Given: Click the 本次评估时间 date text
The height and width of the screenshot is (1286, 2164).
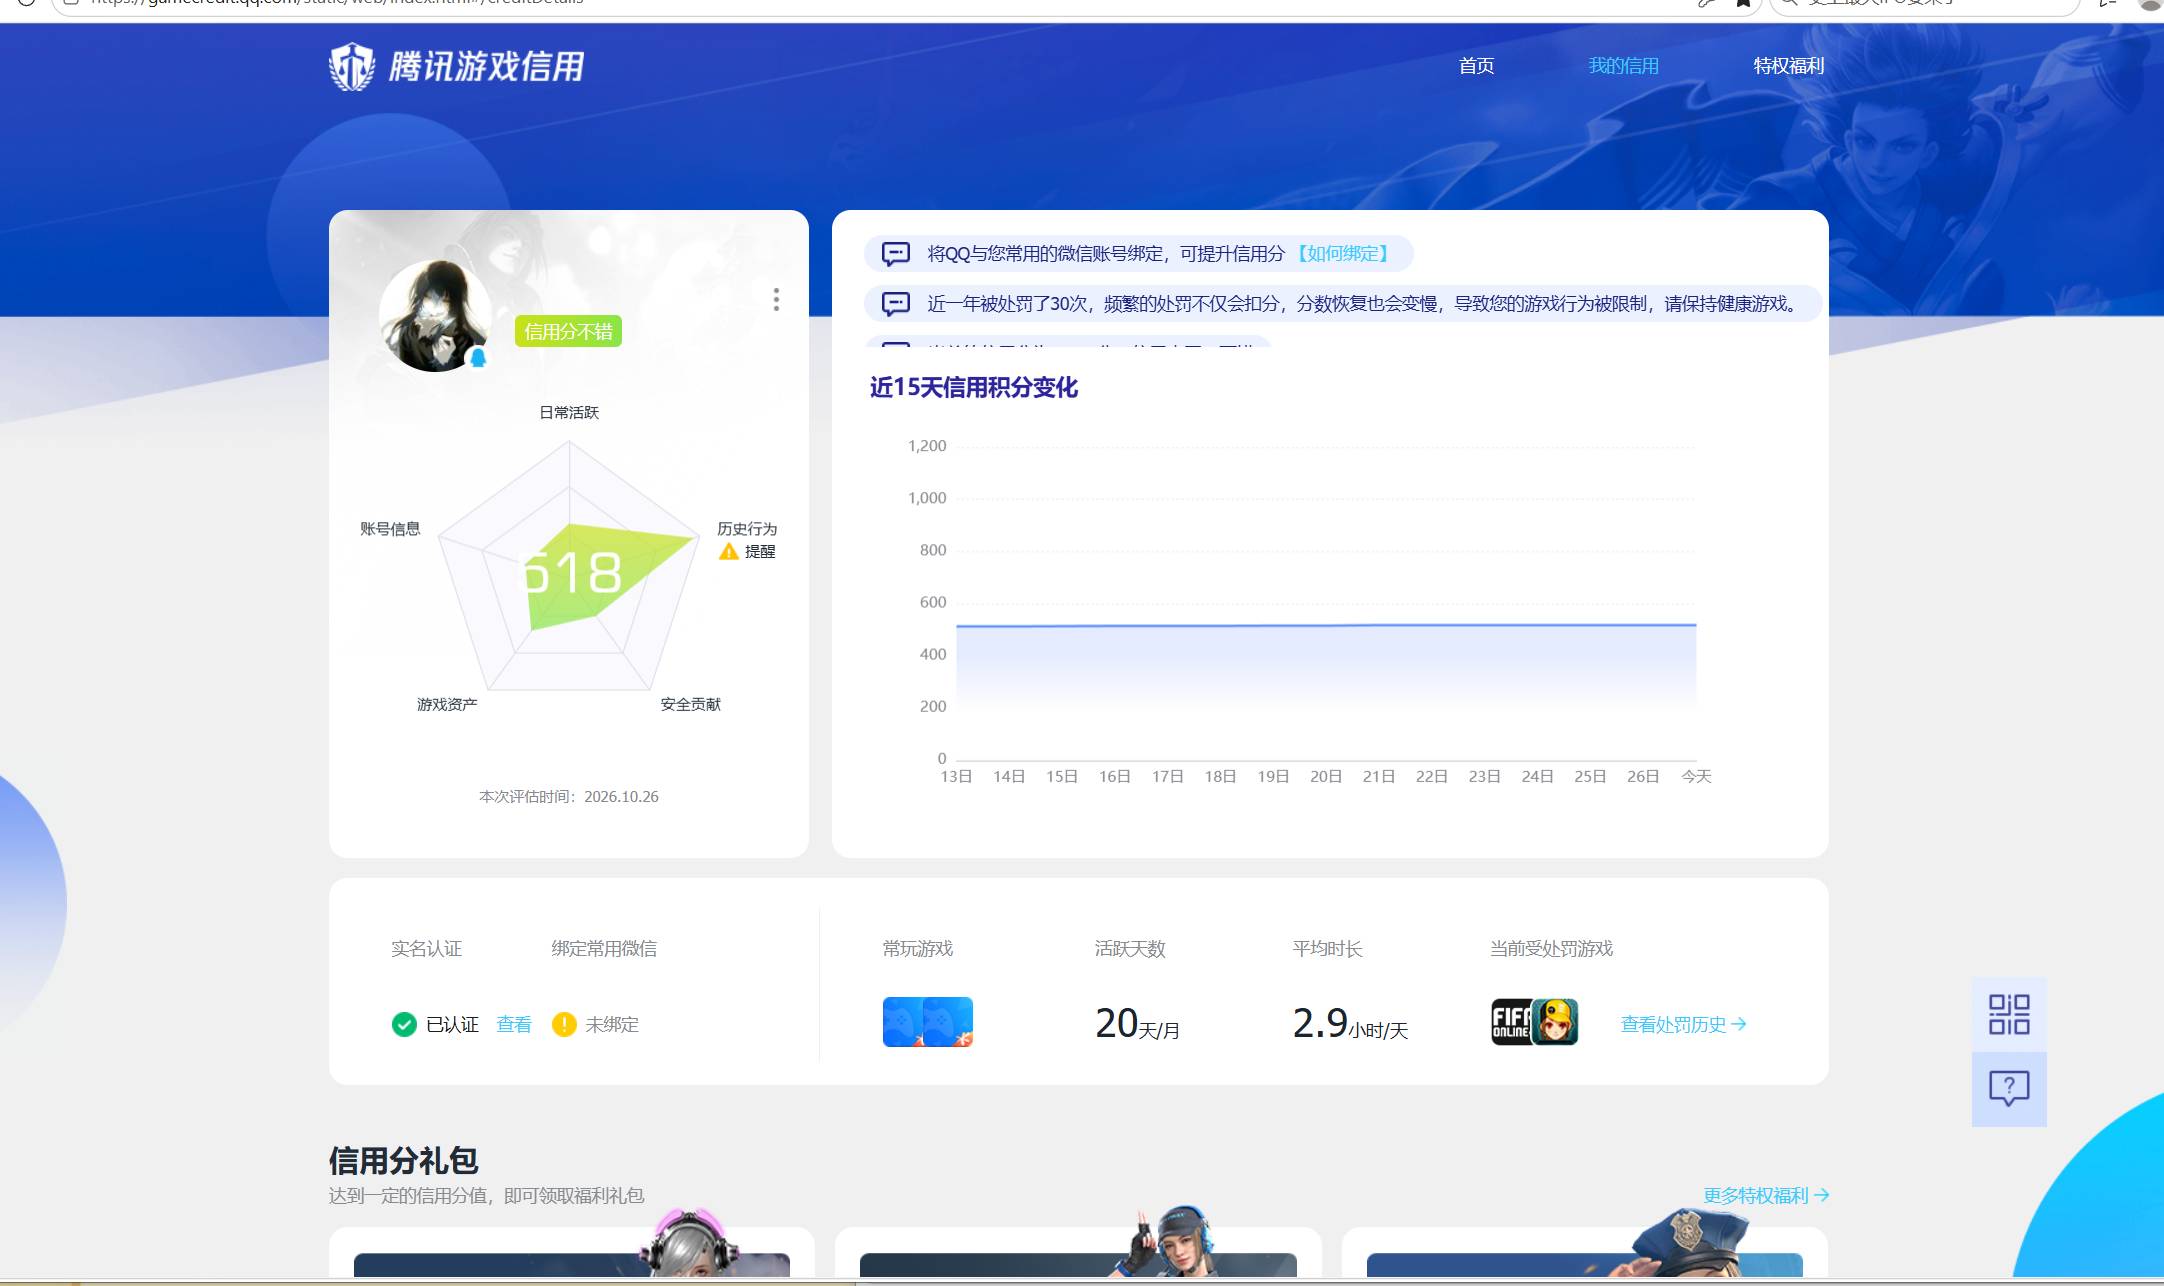Looking at the screenshot, I should click(x=569, y=796).
